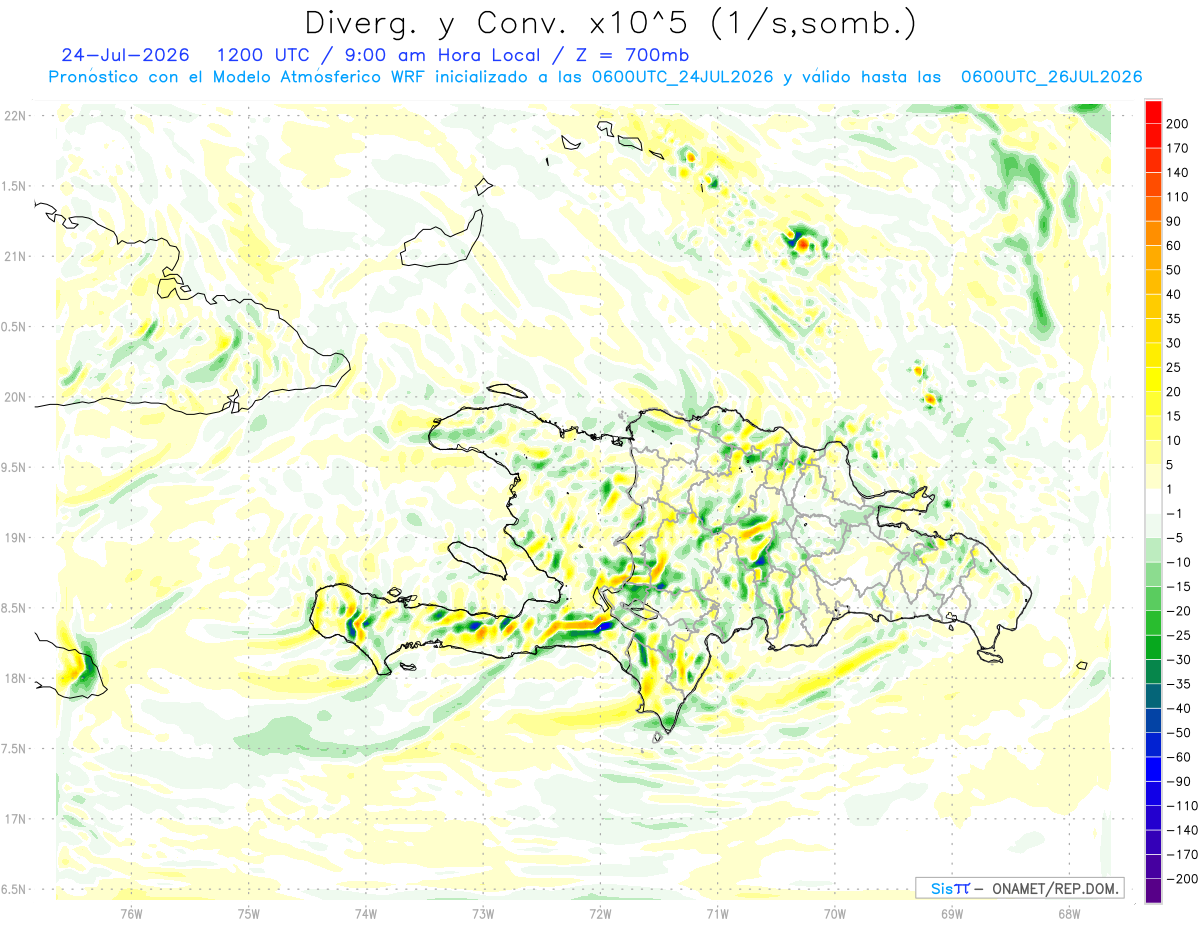This screenshot has width=1200, height=927.
Task: Click the red top segment of the color scale
Action: 1153,111
